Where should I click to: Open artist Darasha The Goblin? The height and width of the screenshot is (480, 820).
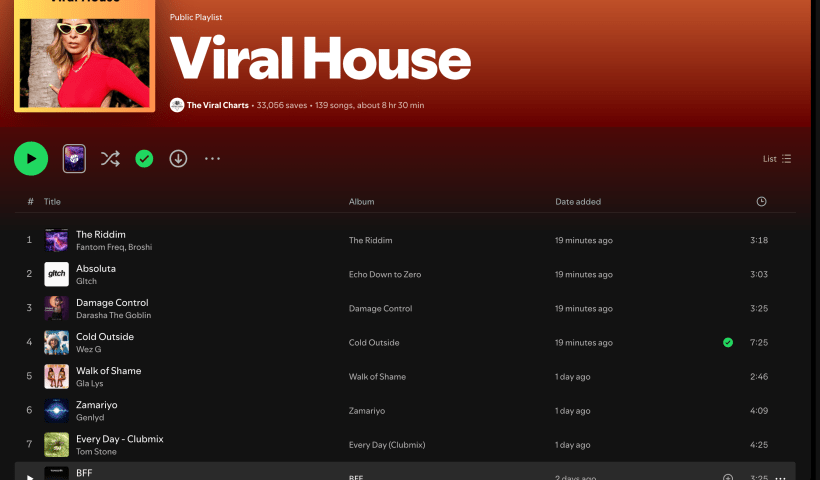pyautogui.click(x=114, y=315)
